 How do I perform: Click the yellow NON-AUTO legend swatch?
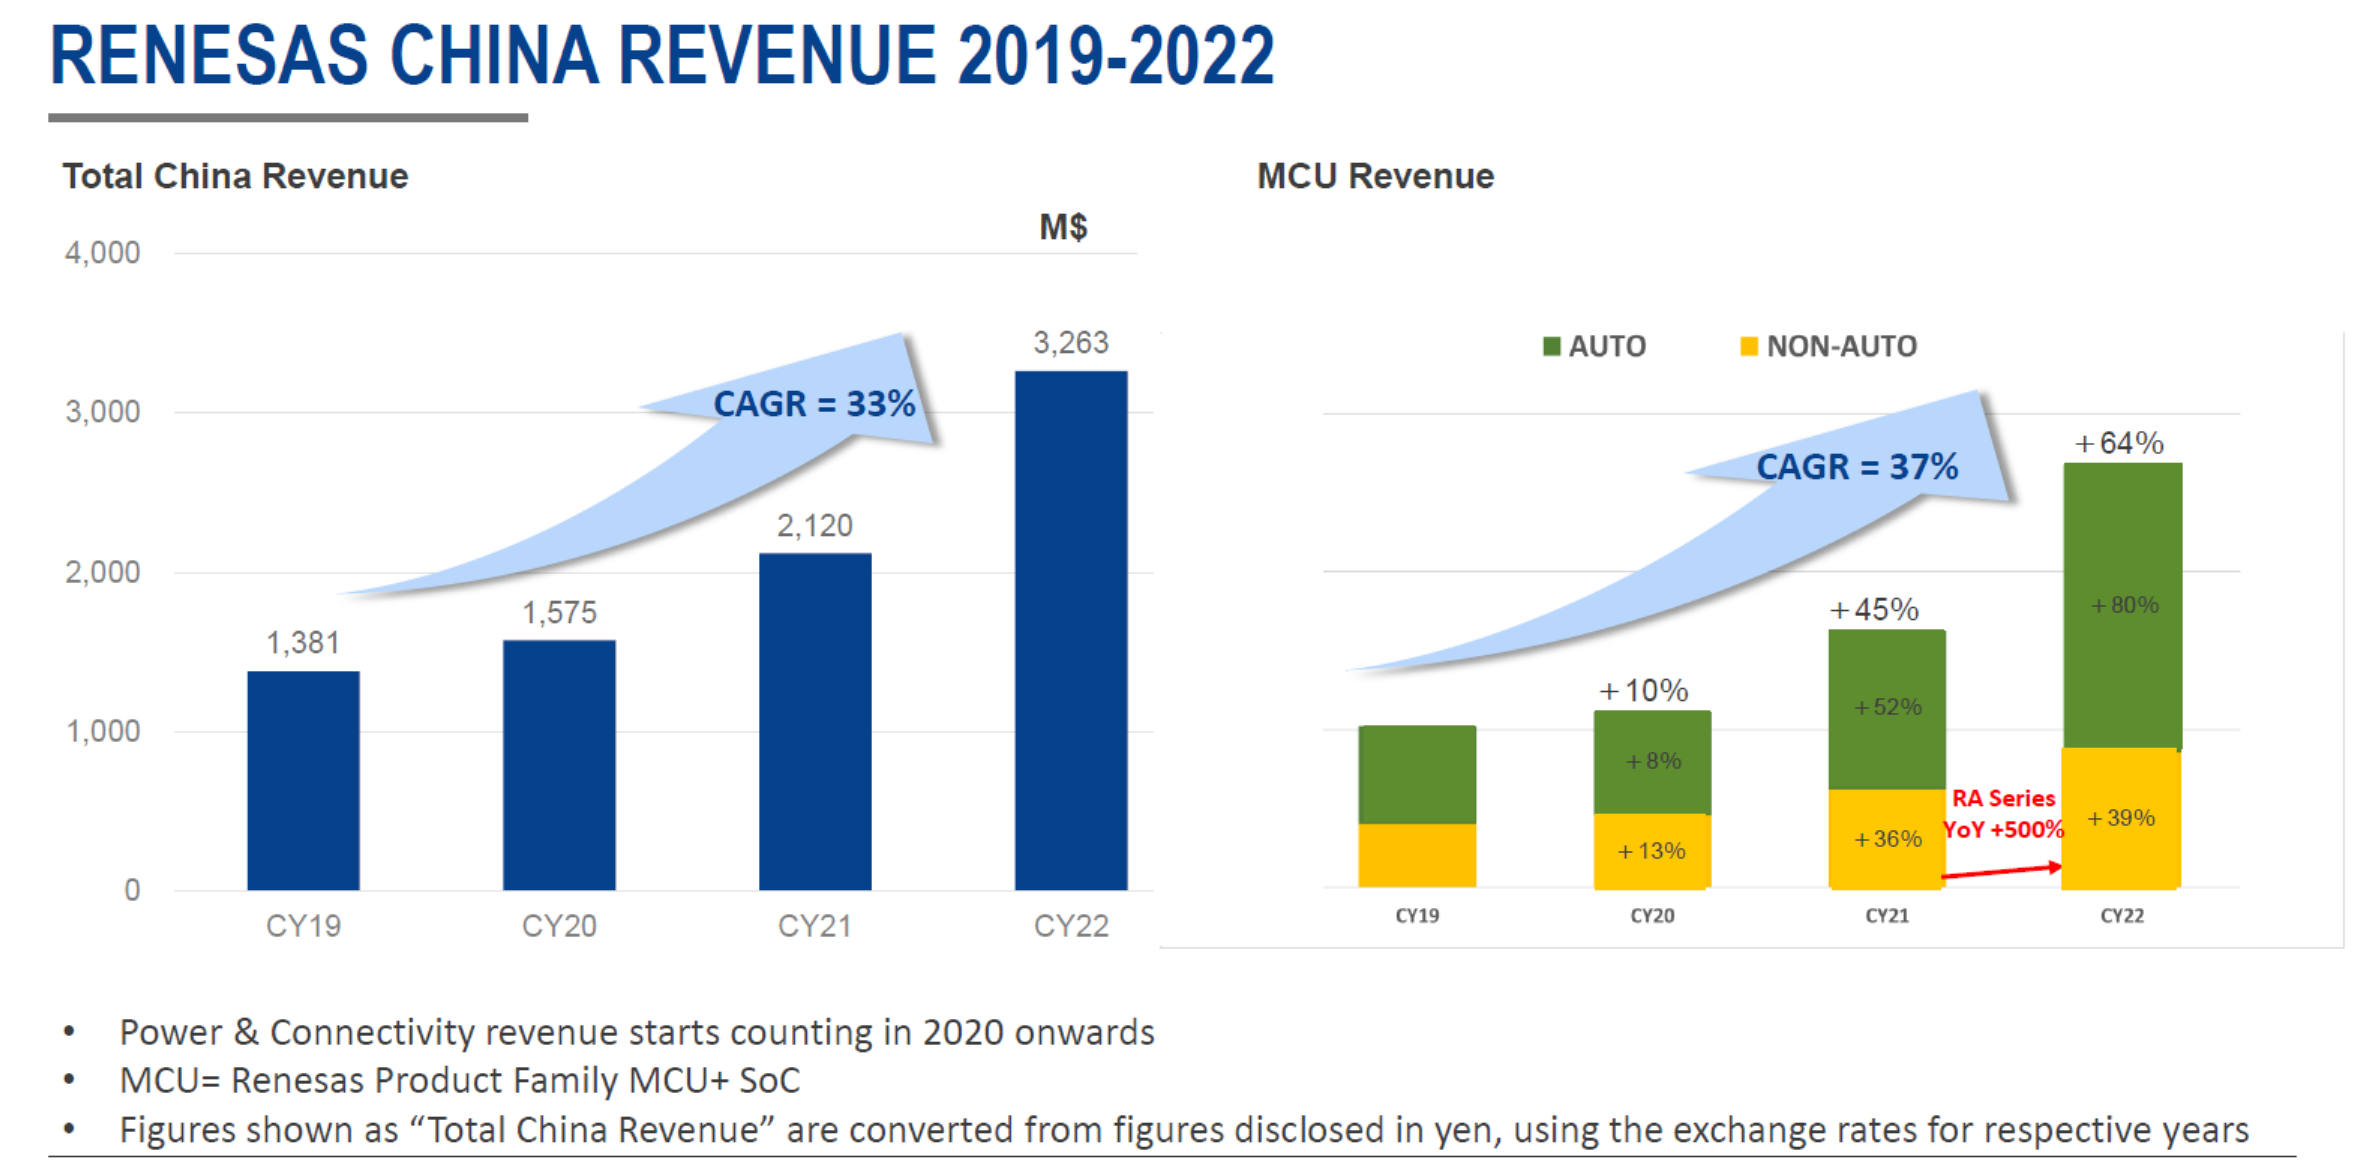[1749, 346]
